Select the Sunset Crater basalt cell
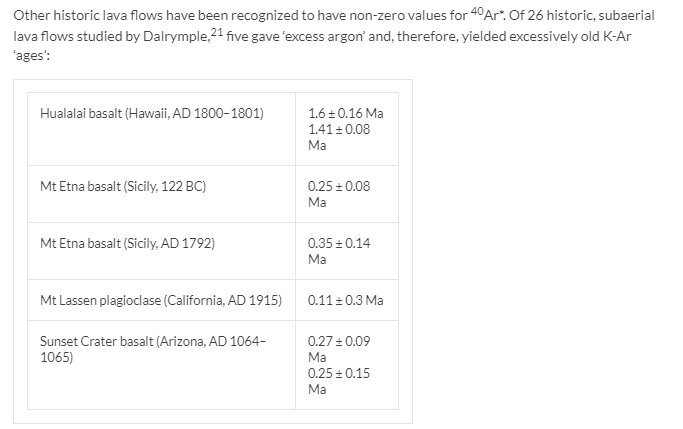683x429 pixels. [161, 365]
